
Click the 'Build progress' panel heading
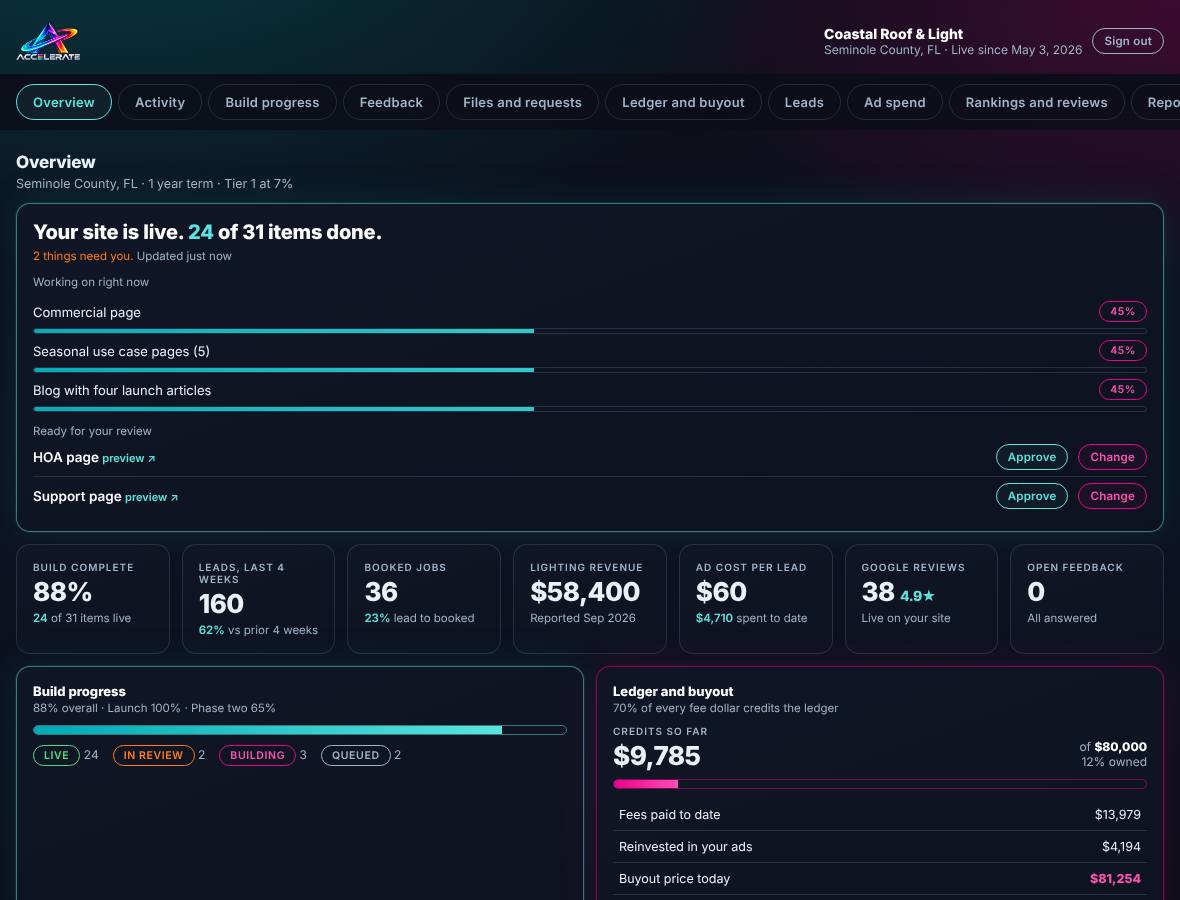[79, 692]
